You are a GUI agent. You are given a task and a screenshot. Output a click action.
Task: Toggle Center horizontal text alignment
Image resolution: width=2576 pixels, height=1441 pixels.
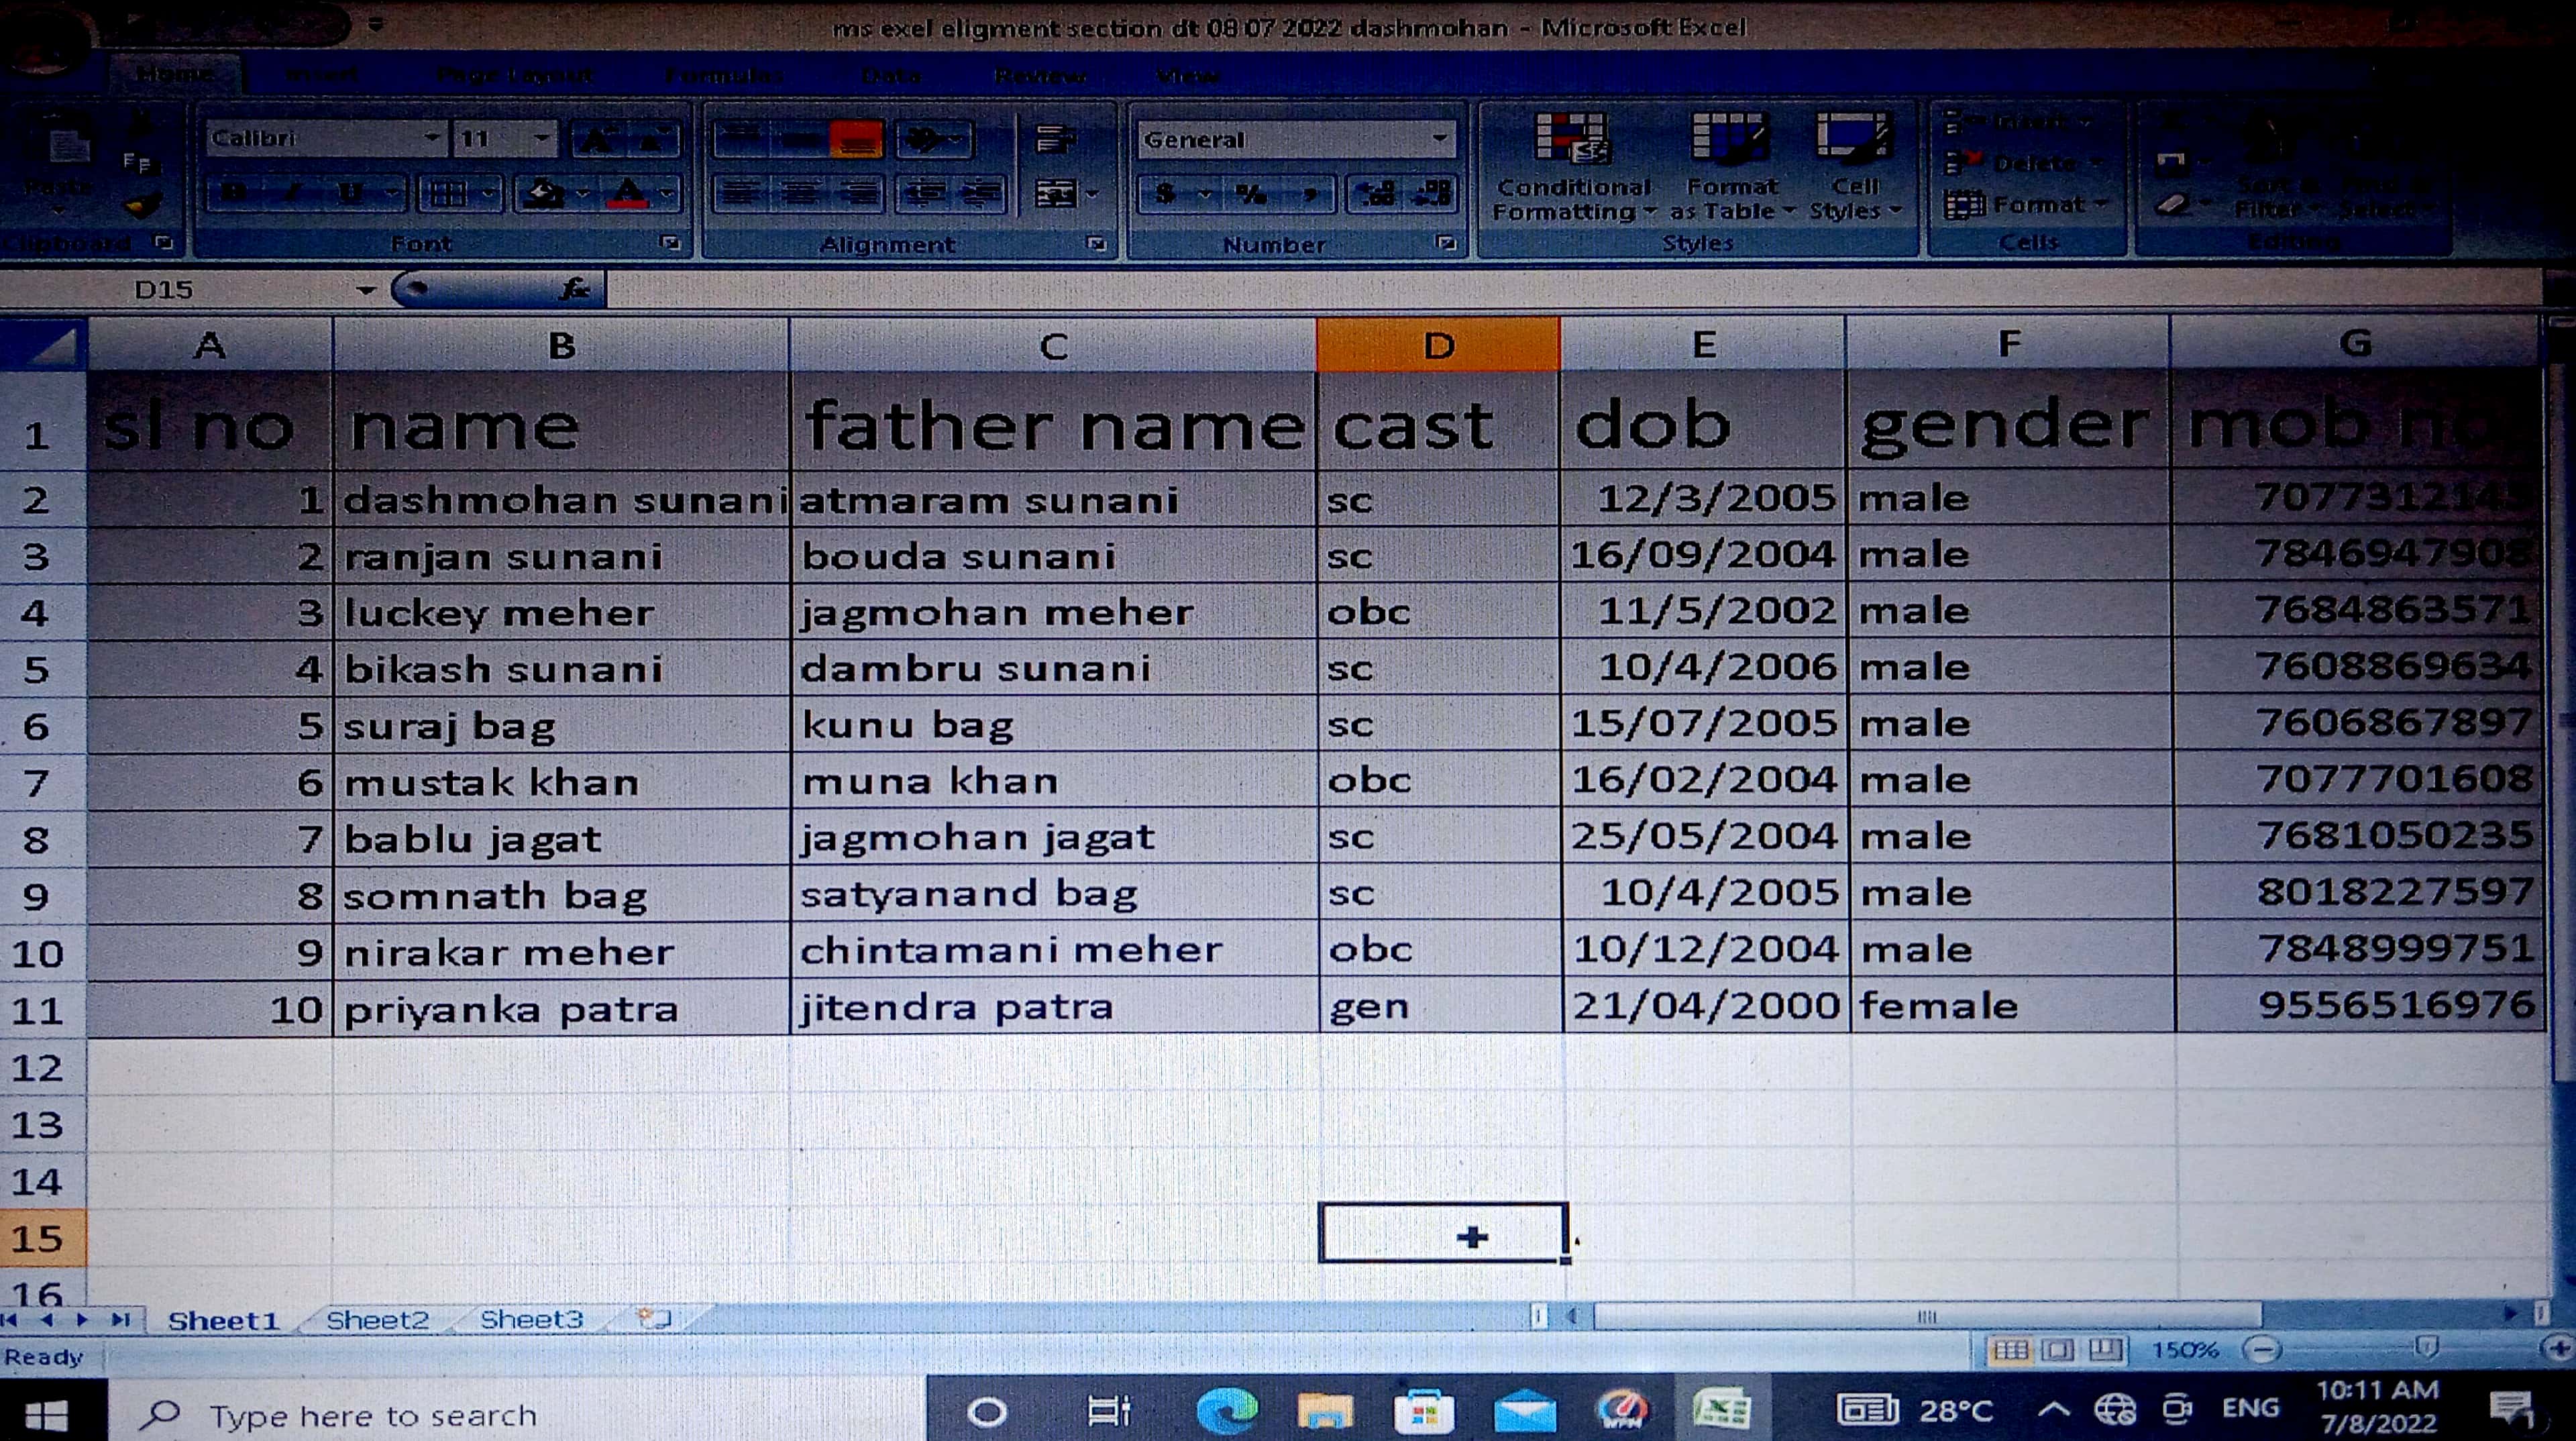[x=801, y=193]
